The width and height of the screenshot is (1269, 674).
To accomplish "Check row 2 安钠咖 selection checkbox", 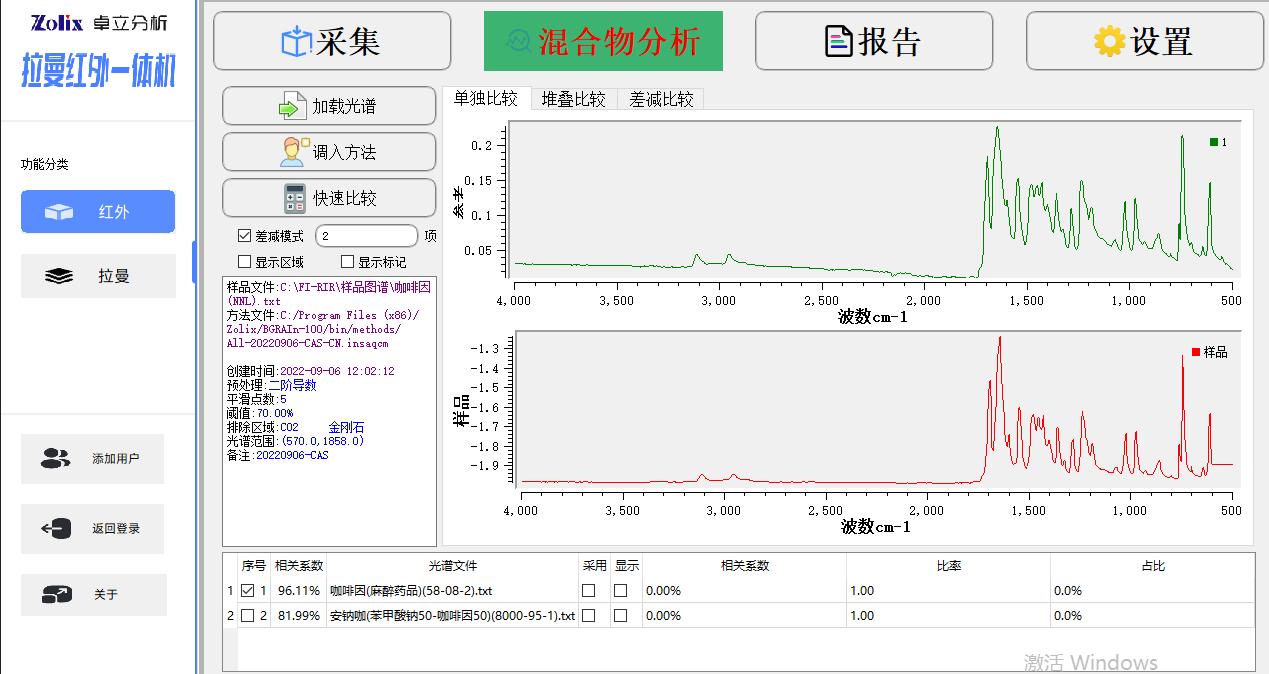I will pyautogui.click(x=247, y=616).
